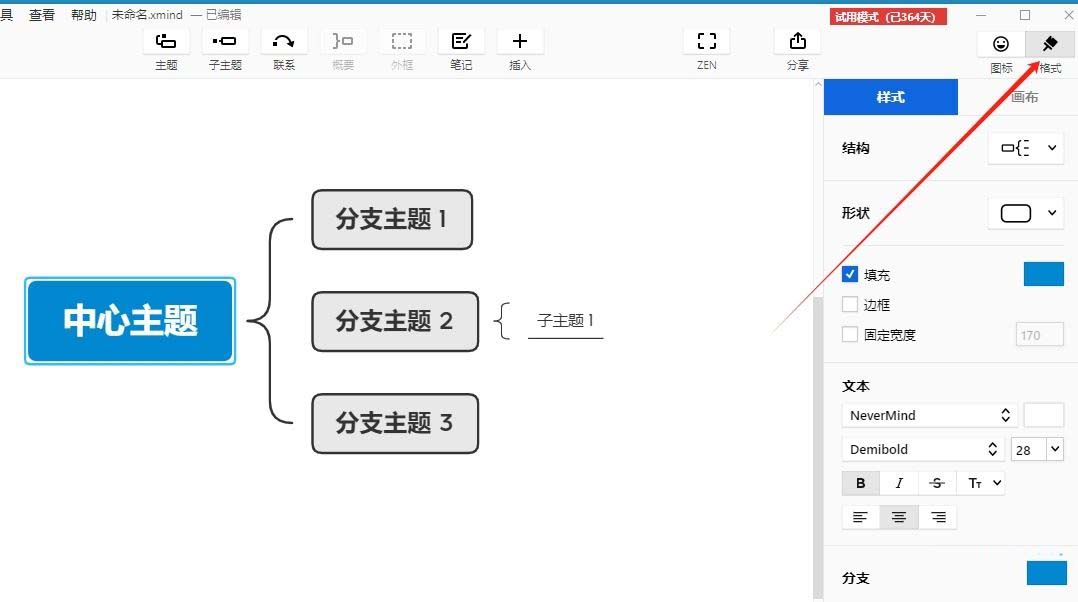The image size is (1078, 602).
Task: Open the 图标 smiley panel
Action: (1001, 45)
